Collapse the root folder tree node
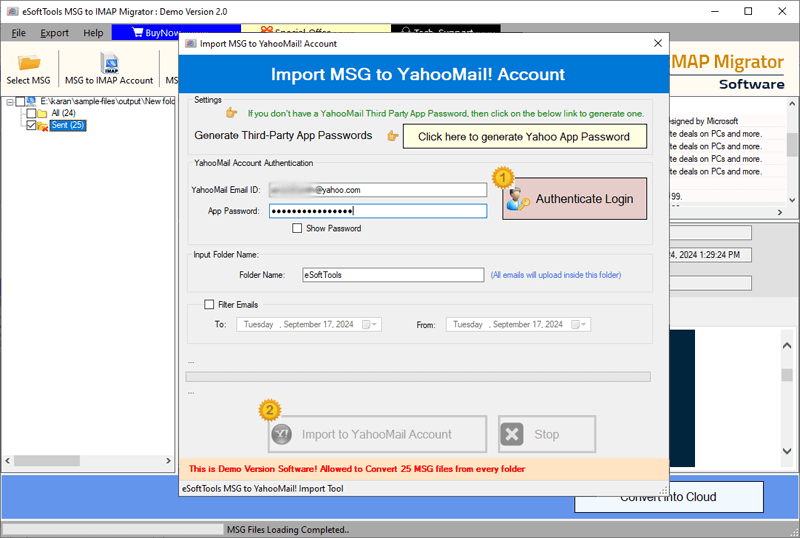Viewport: 800px width, 538px height. pyautogui.click(x=10, y=102)
